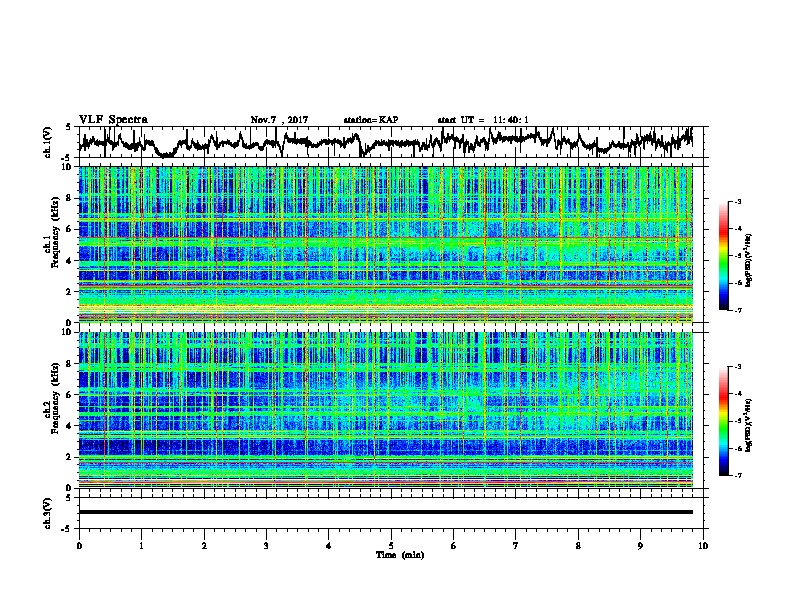Click the "-5" tick of ch.1(V) panel
Screen dimensions: 792x612
[x=68, y=158]
